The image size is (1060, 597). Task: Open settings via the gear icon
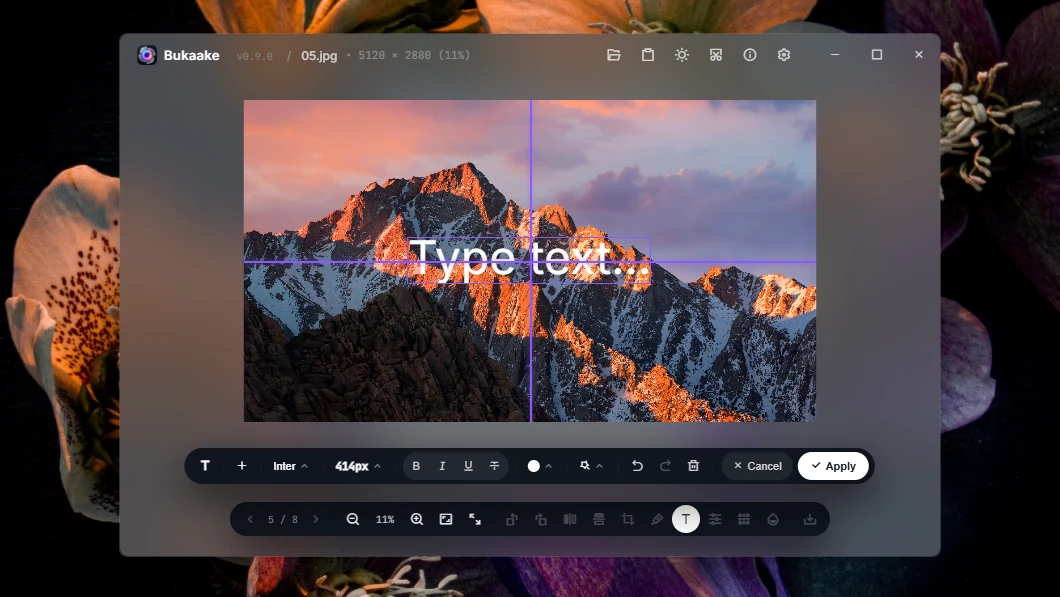[x=784, y=55]
